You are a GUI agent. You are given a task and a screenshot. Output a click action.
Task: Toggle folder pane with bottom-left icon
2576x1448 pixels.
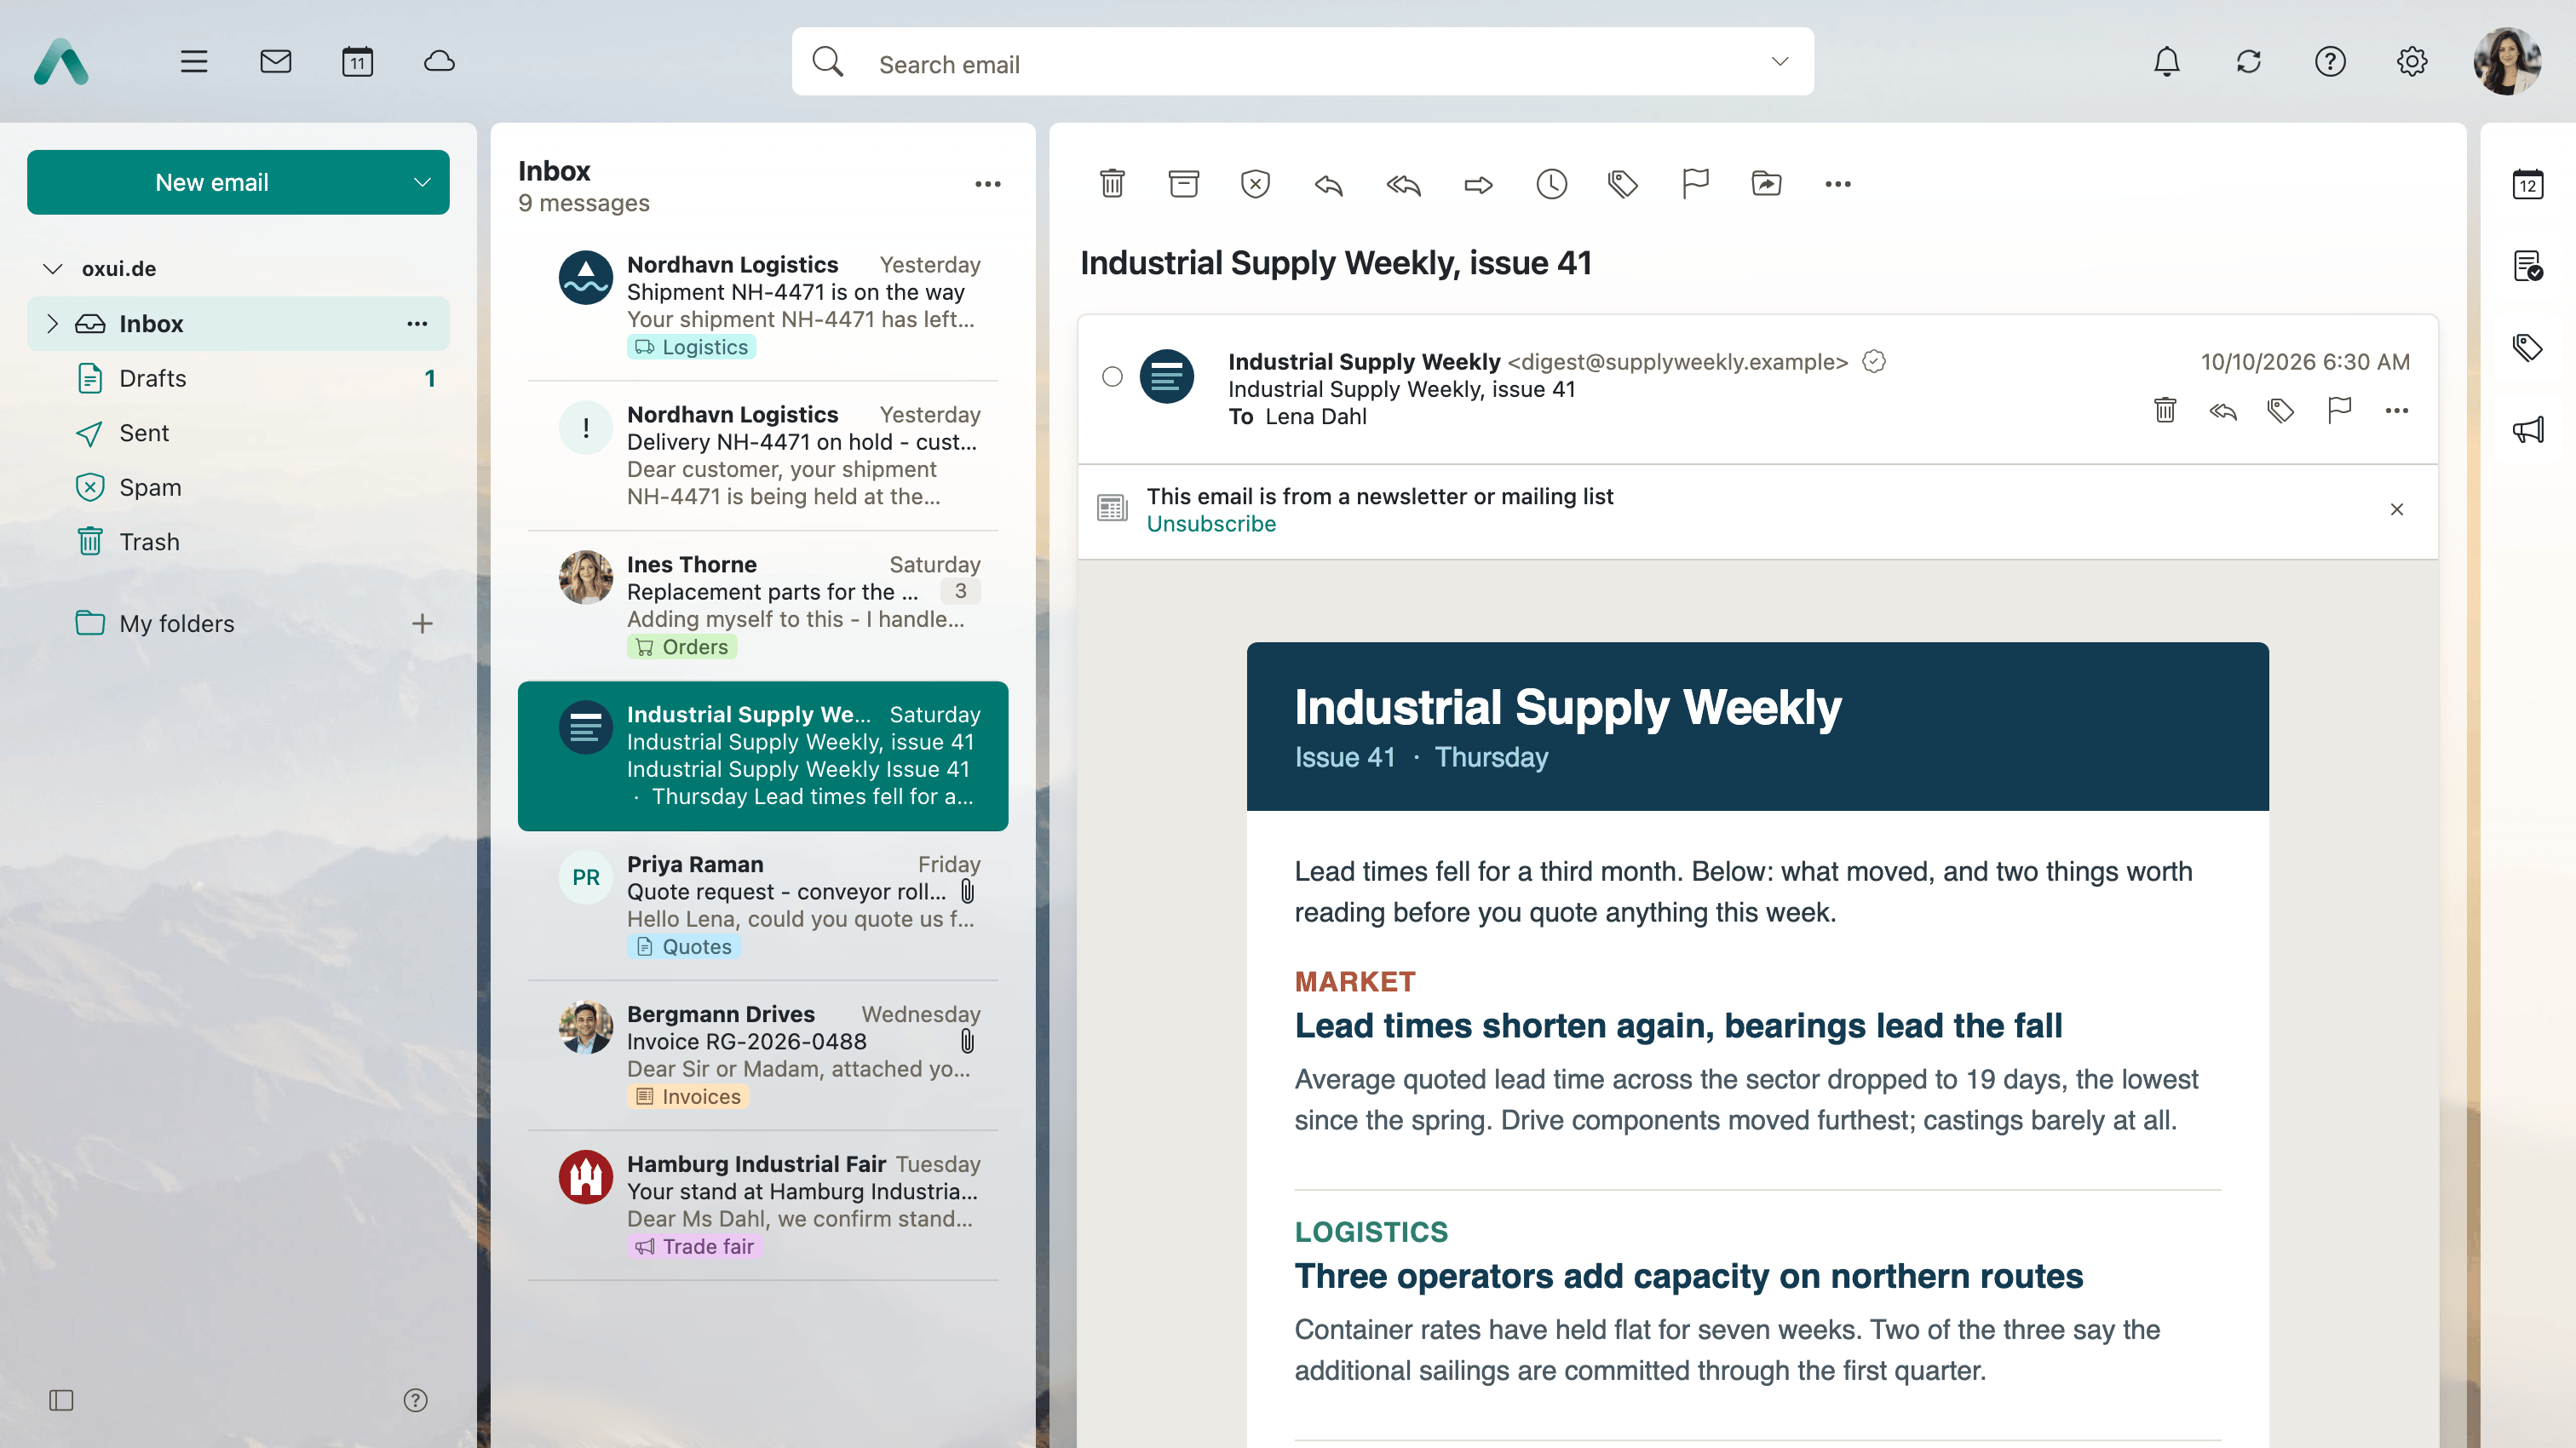click(61, 1400)
